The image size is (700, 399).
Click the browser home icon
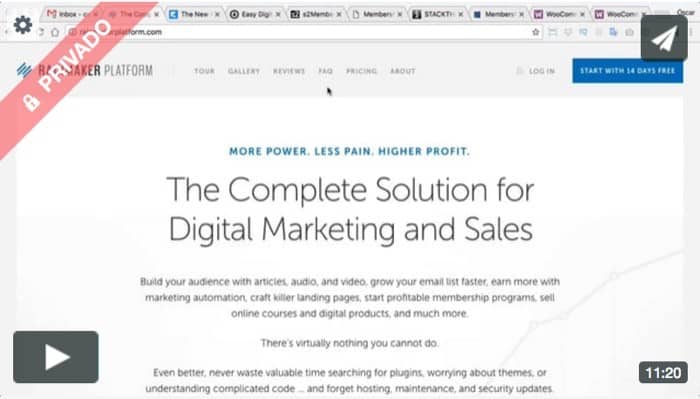55,32
